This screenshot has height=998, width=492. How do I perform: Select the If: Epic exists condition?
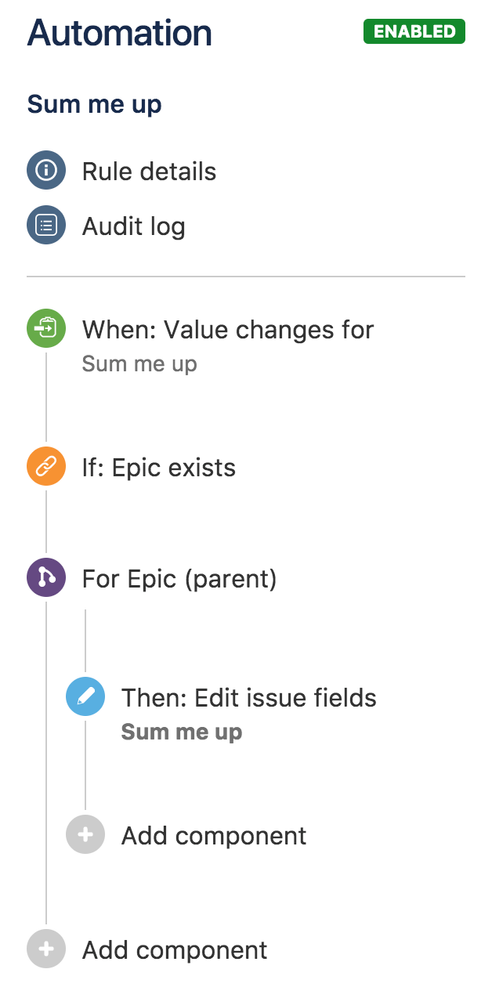pos(158,468)
